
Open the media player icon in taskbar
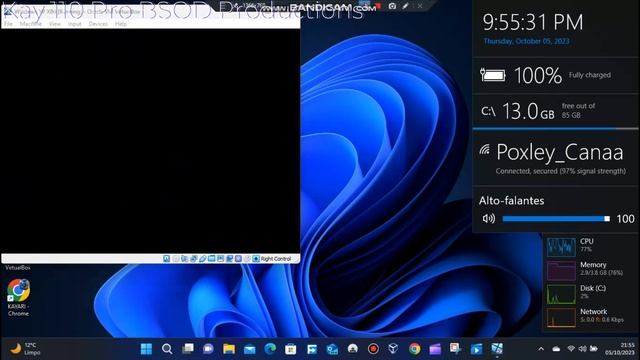pyautogui.click(x=476, y=349)
